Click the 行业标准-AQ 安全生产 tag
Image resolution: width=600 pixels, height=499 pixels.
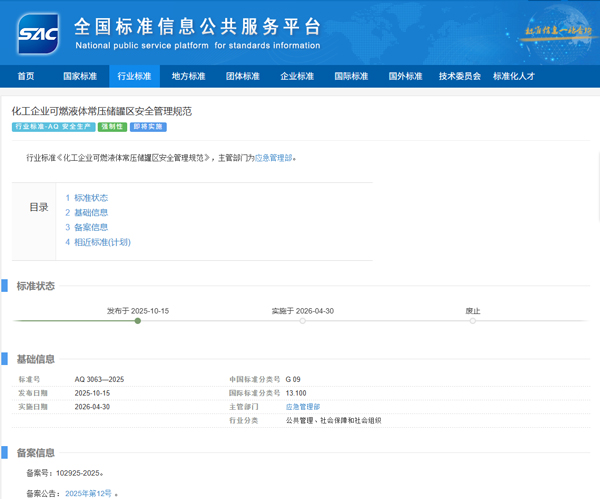click(x=54, y=127)
